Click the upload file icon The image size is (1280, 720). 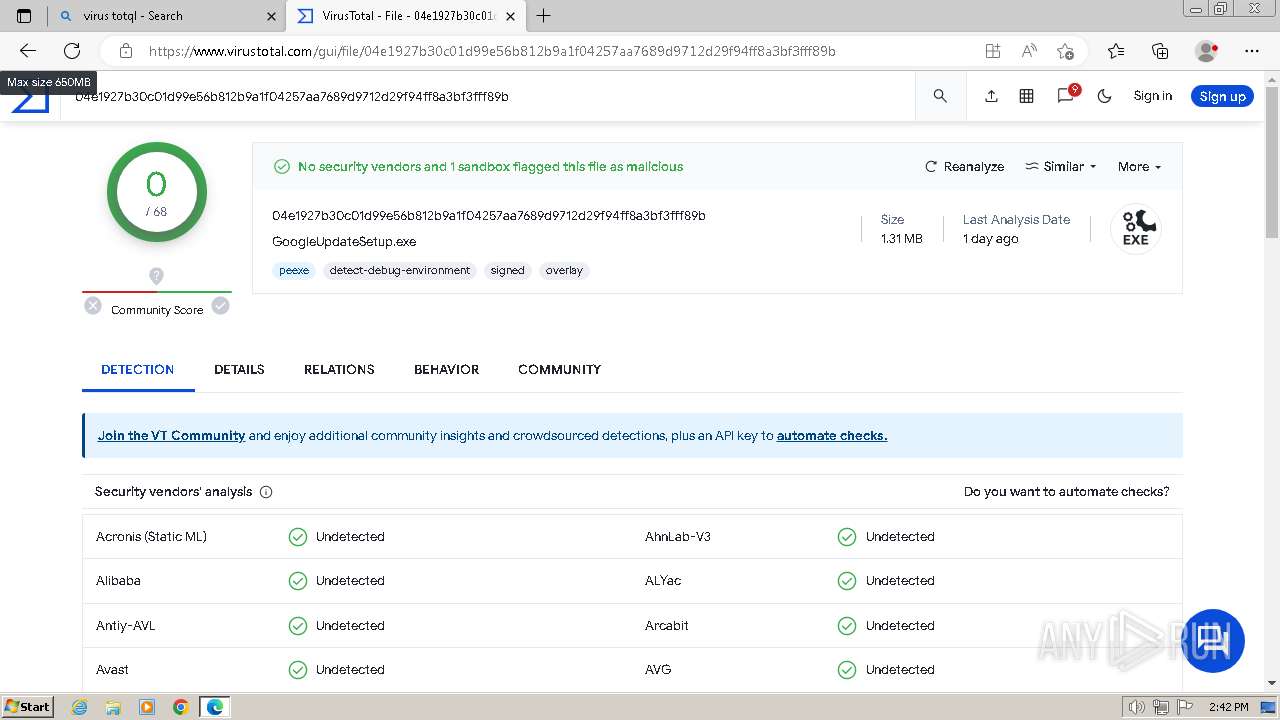pyautogui.click(x=991, y=96)
